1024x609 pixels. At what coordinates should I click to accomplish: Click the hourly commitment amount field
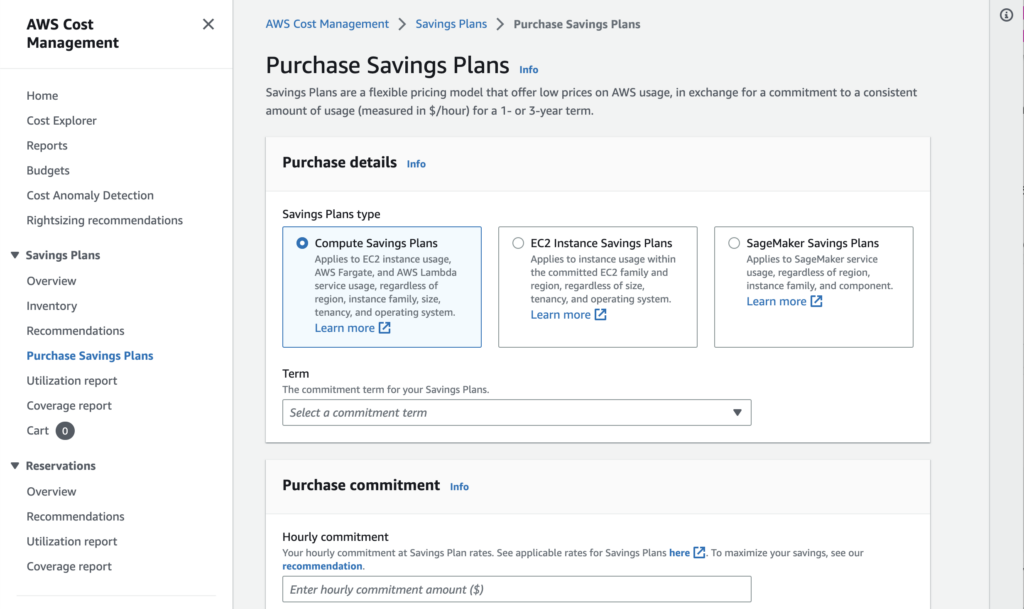pyautogui.click(x=517, y=589)
